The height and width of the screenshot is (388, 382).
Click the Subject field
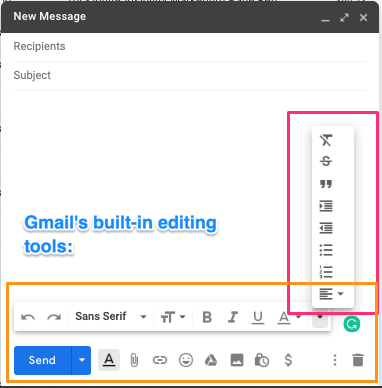click(190, 75)
